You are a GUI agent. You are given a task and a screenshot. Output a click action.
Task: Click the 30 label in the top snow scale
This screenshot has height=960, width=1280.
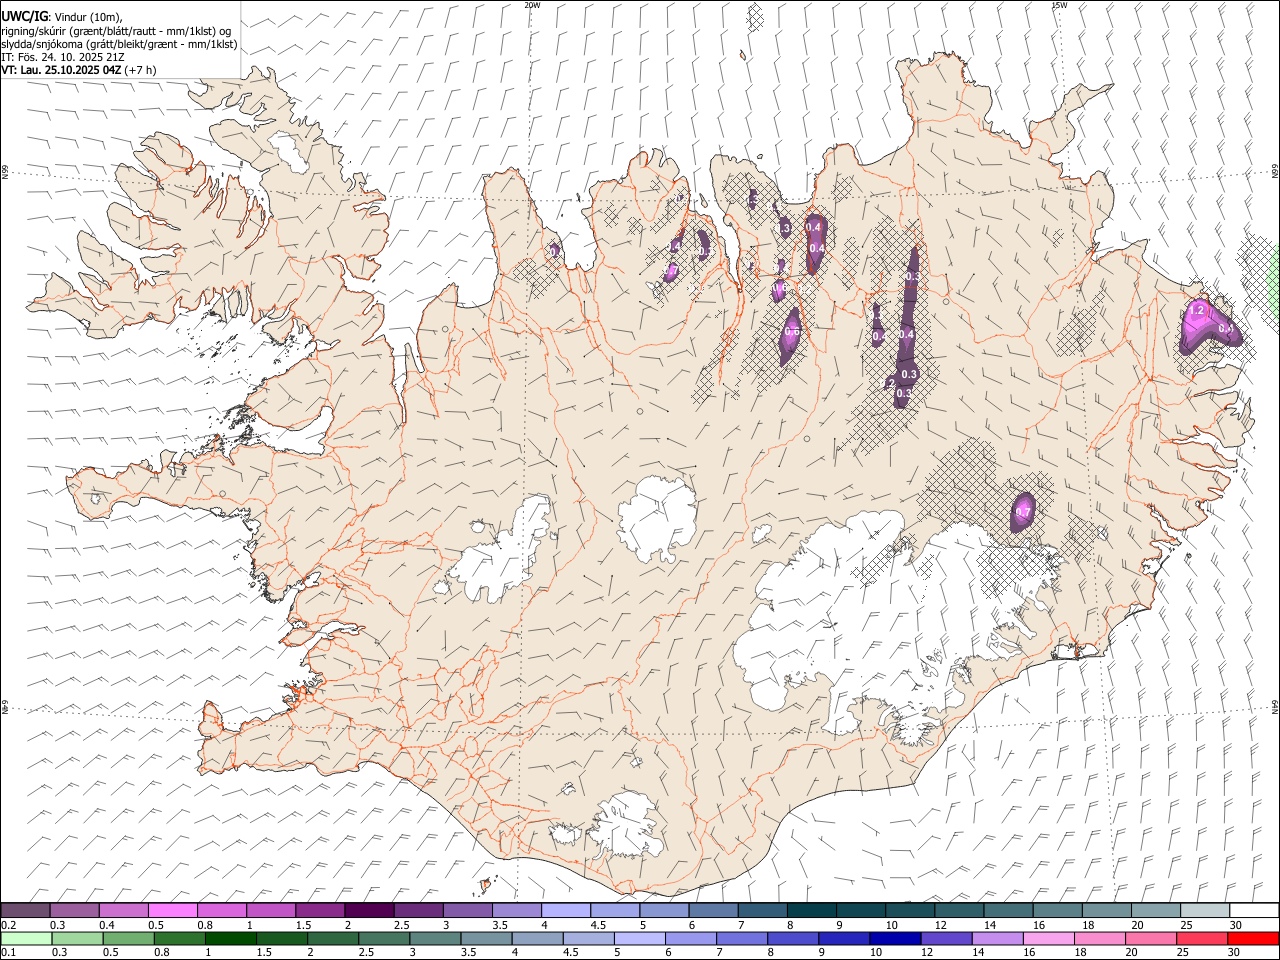(x=1235, y=925)
